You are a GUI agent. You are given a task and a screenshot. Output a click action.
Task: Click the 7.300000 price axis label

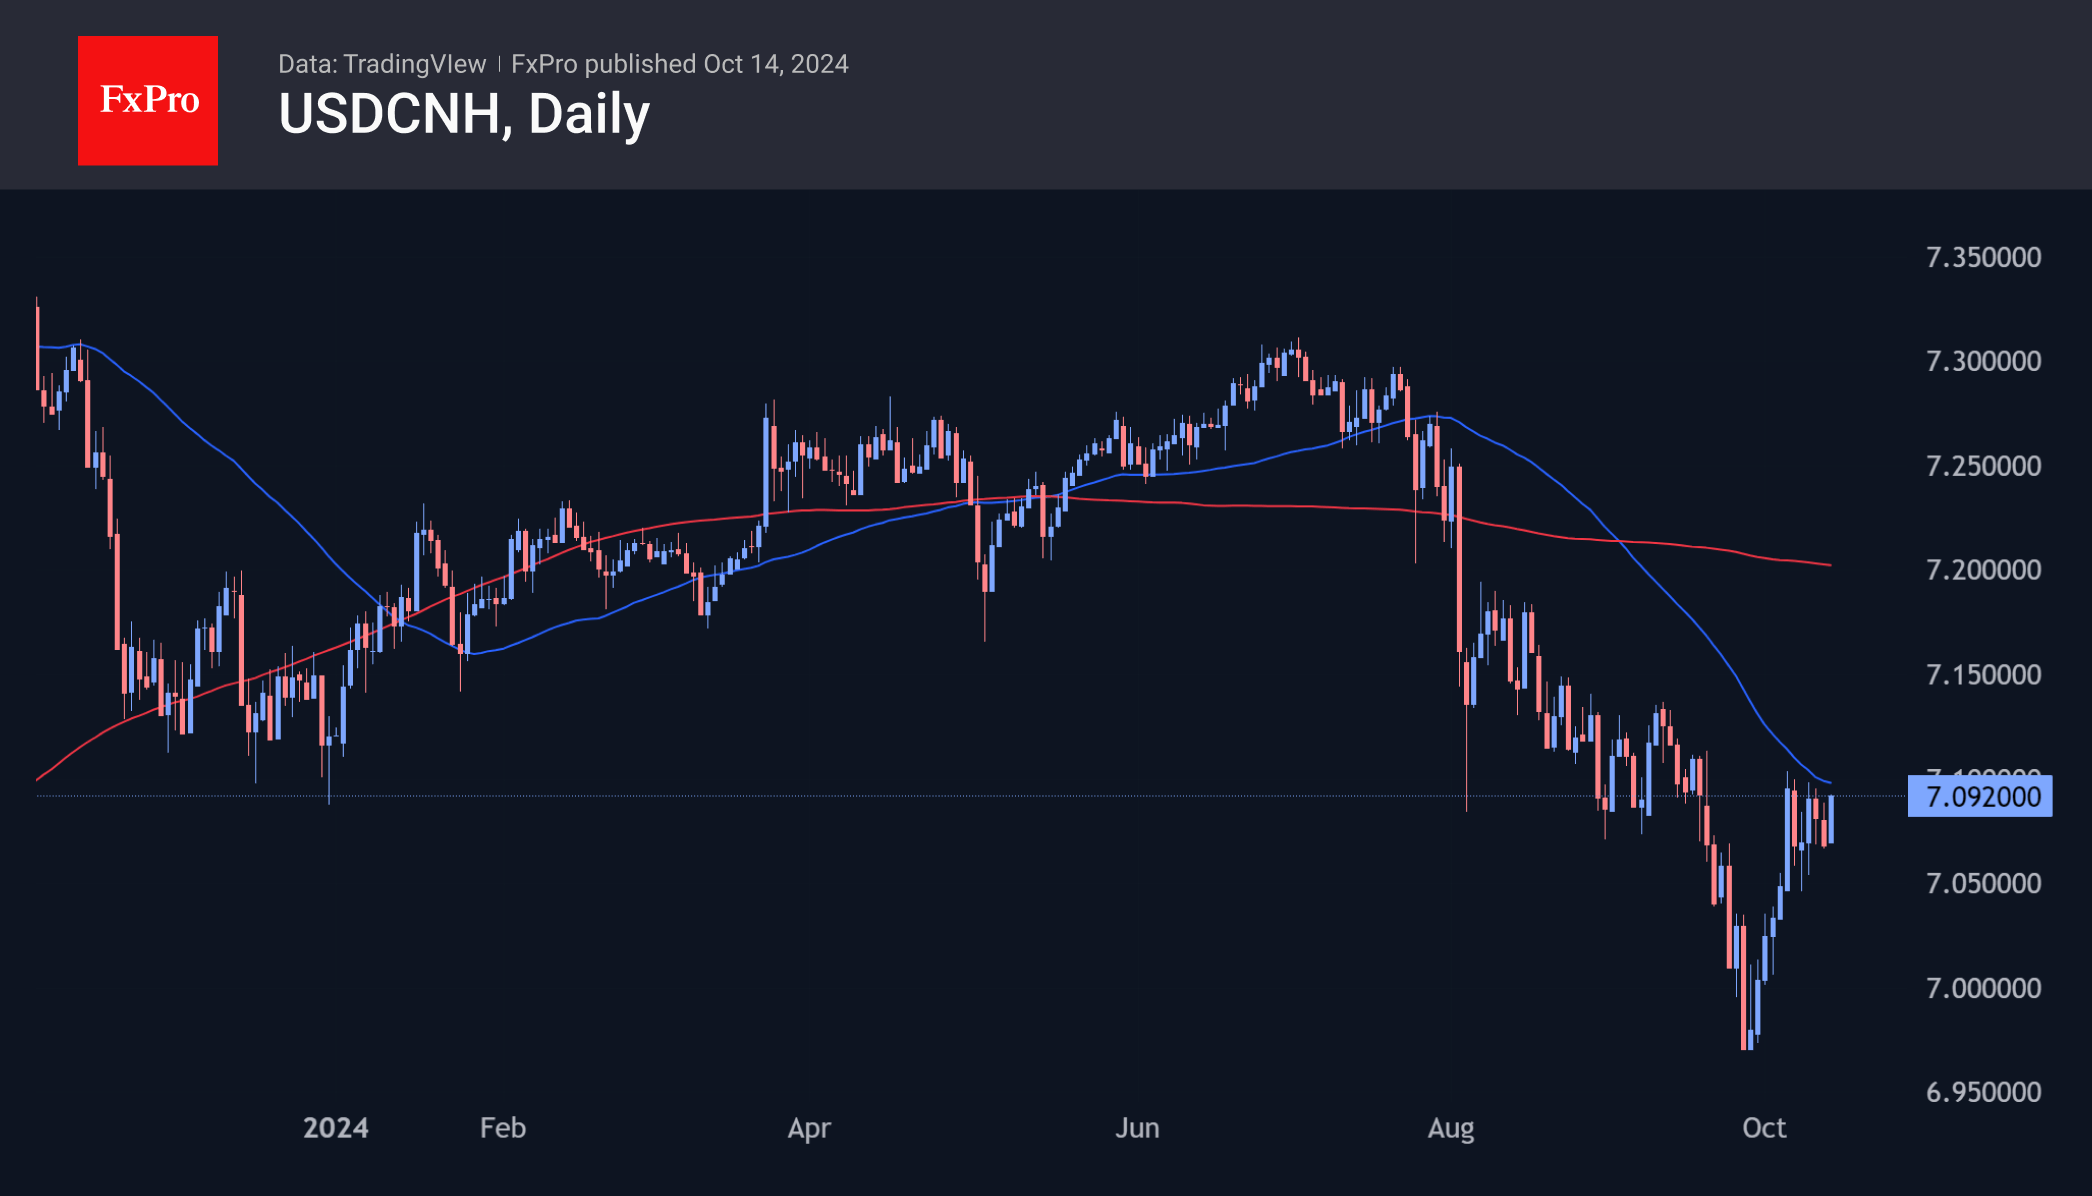point(1984,361)
